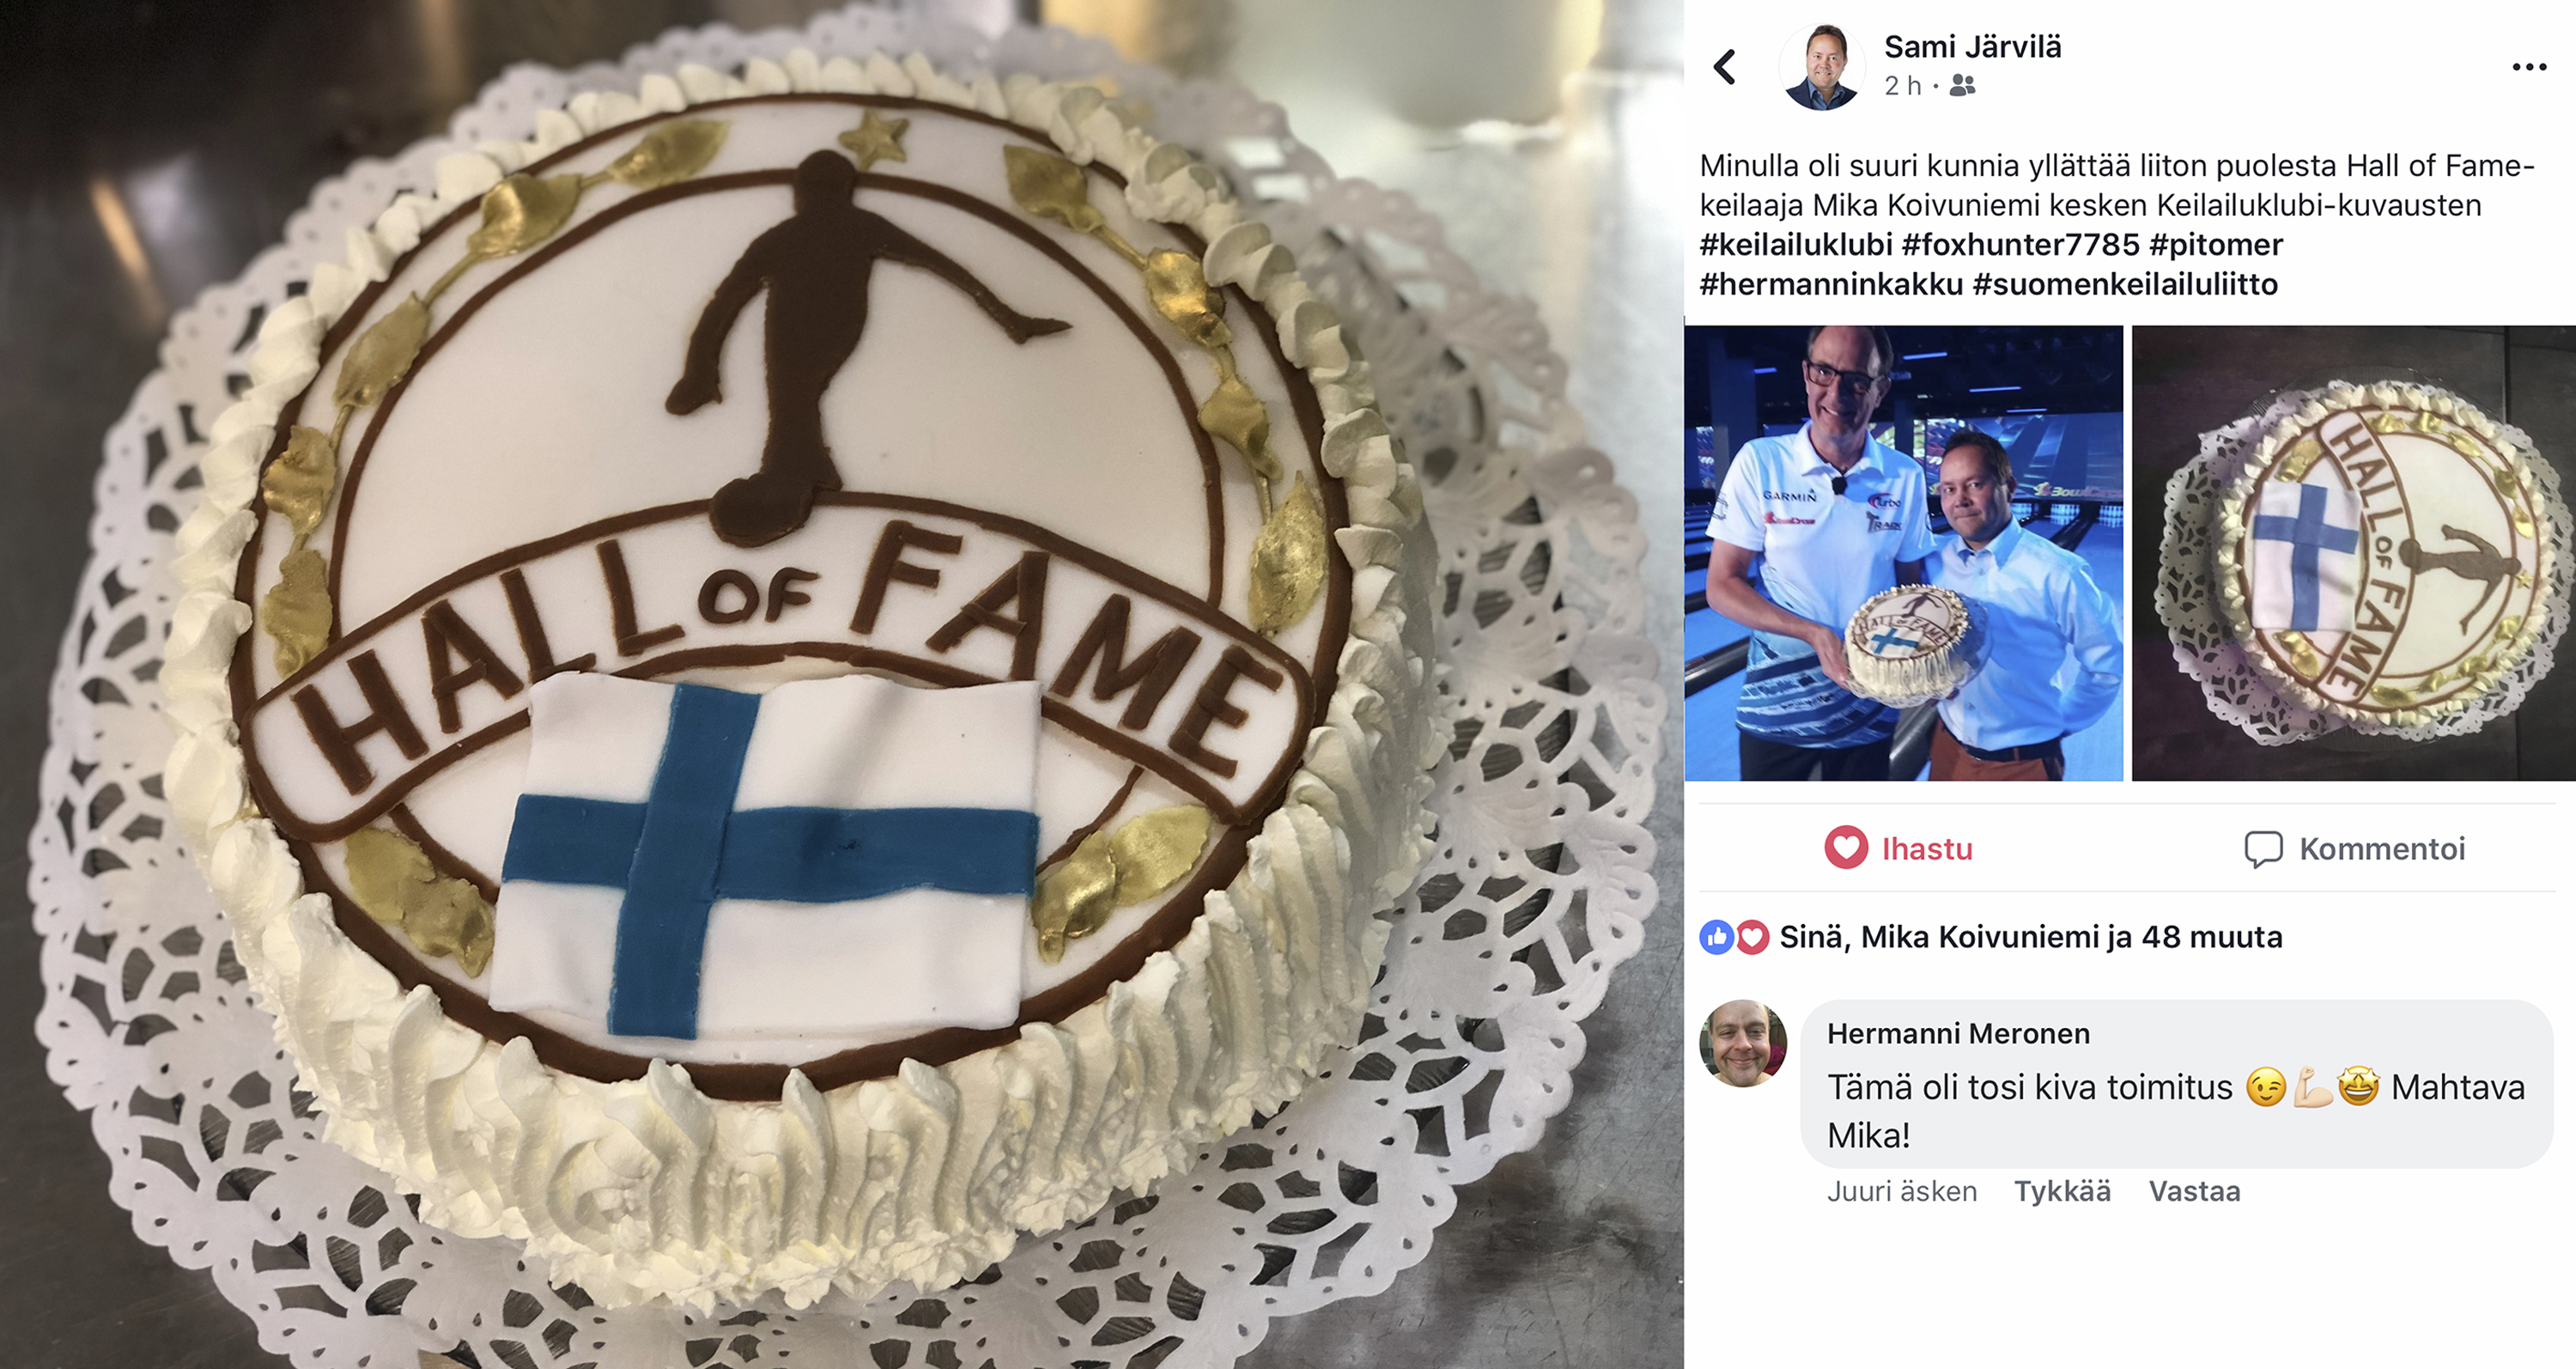Open the three-dot post options menu

pos(2529,67)
